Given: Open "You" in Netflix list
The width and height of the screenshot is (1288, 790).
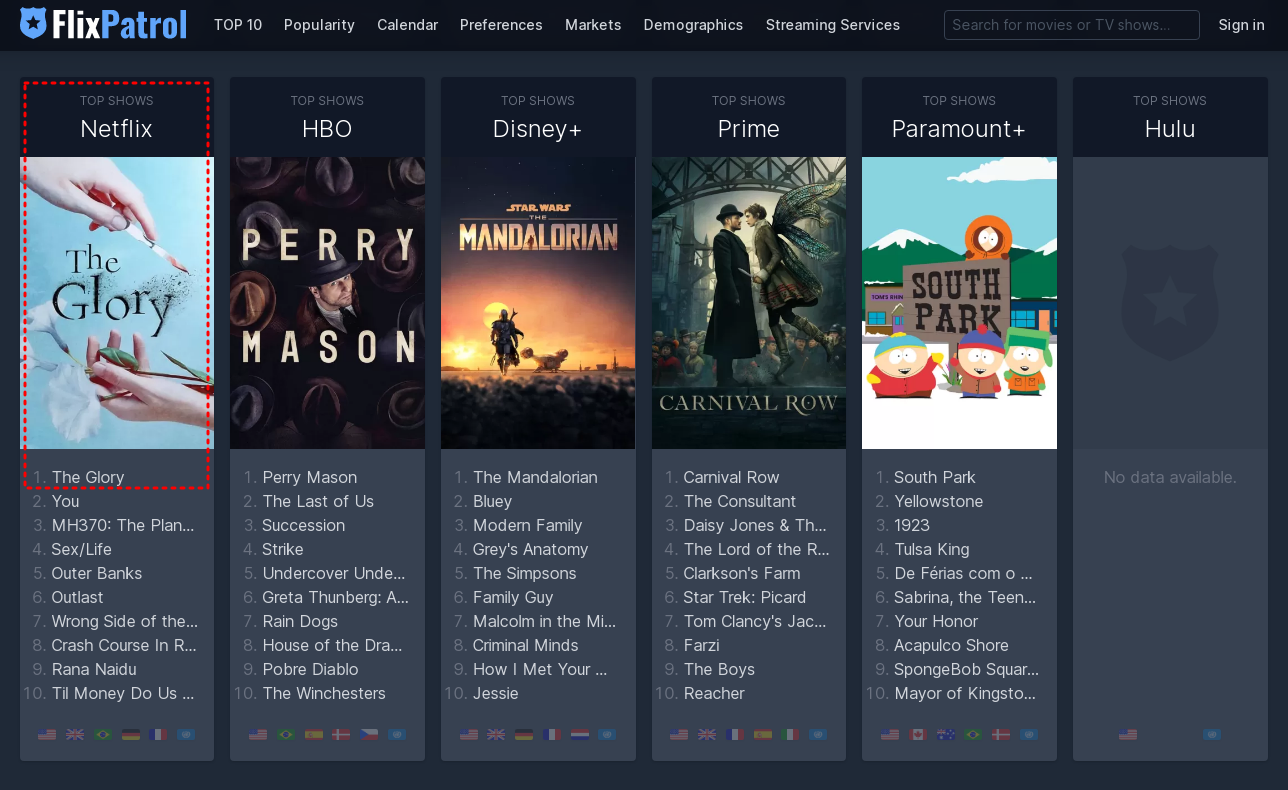Looking at the screenshot, I should (x=65, y=501).
